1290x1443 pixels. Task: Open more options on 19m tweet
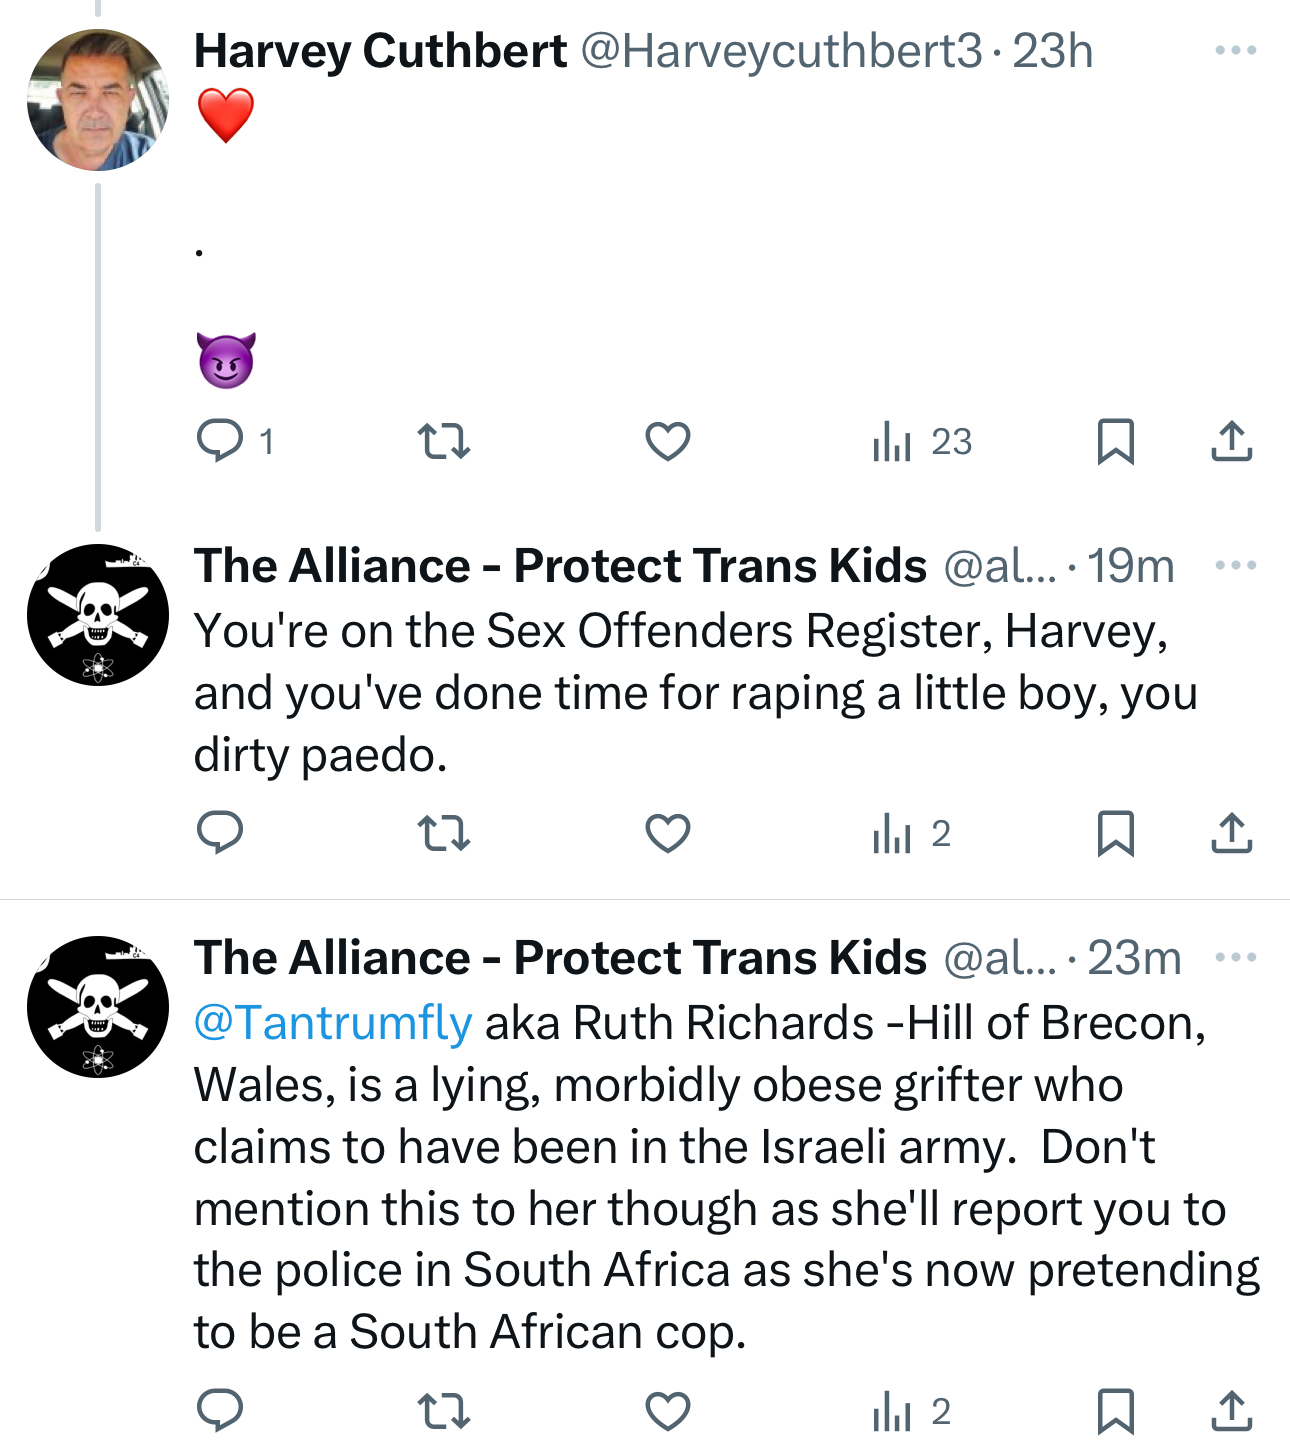tap(1235, 565)
